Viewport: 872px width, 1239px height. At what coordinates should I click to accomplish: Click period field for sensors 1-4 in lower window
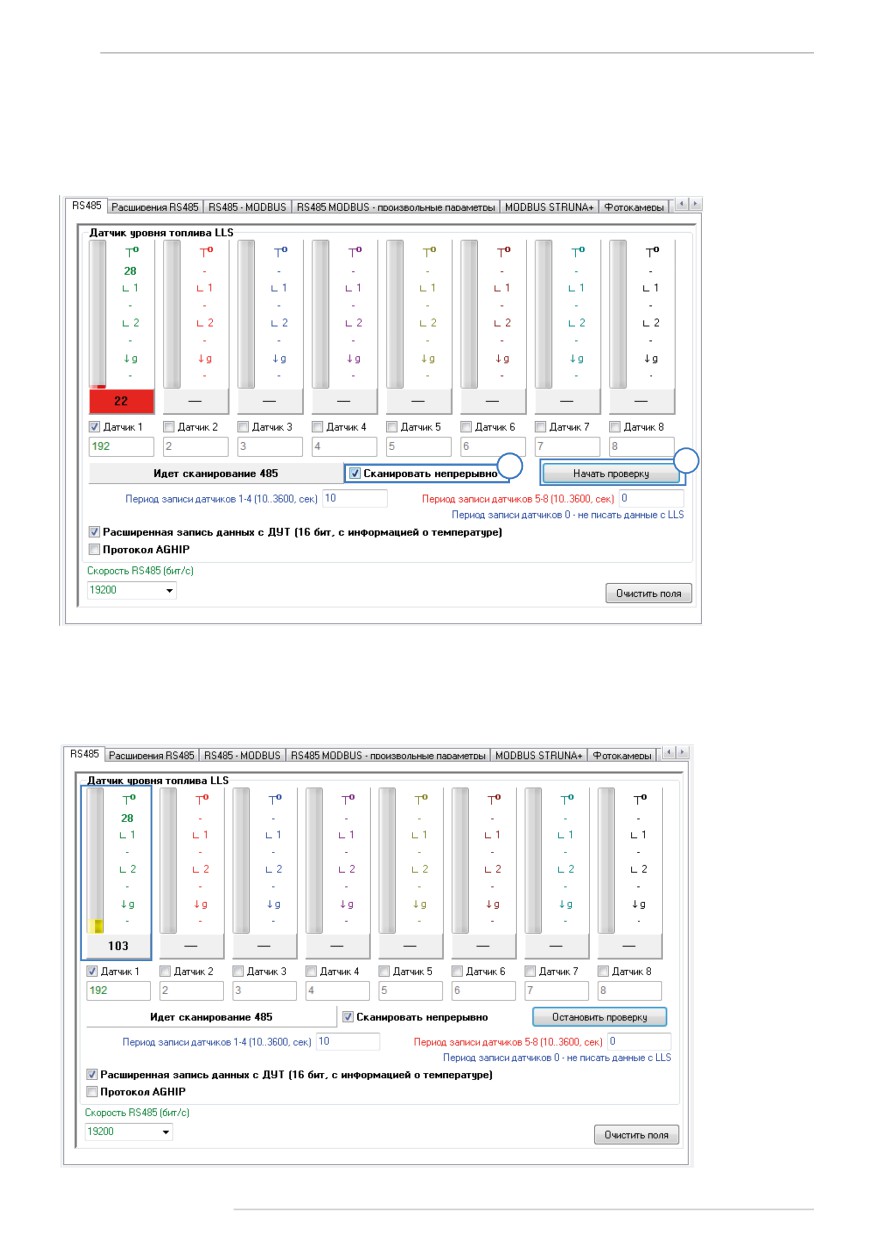348,1042
